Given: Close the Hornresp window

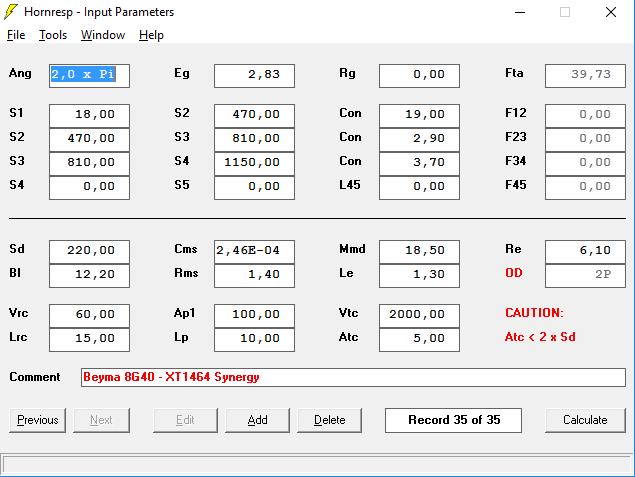Looking at the screenshot, I should (x=611, y=12).
